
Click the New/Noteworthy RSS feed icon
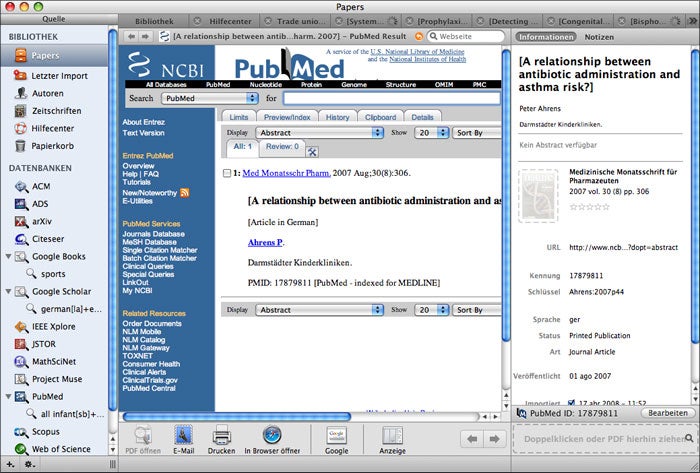coord(184,193)
